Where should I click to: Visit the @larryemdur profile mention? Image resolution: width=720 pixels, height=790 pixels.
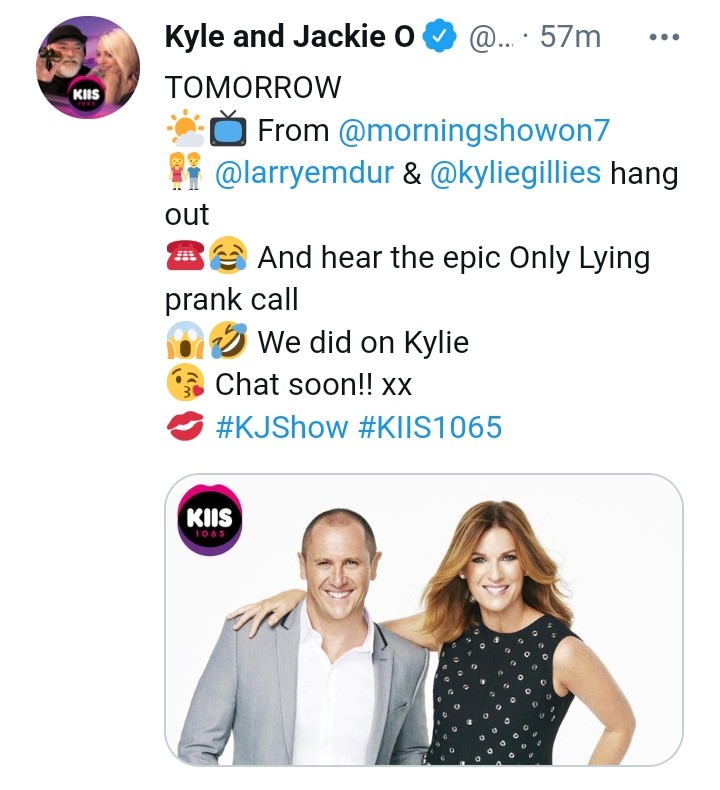[x=304, y=173]
